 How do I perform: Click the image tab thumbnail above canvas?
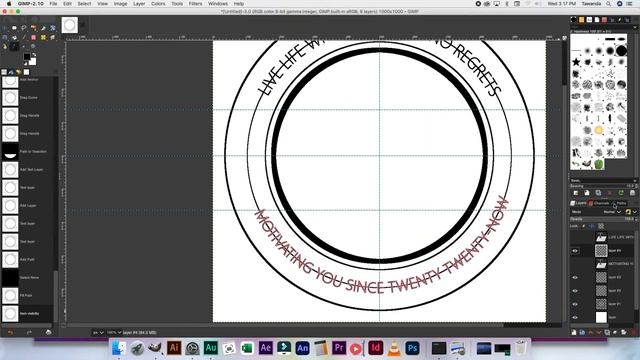tap(70, 25)
